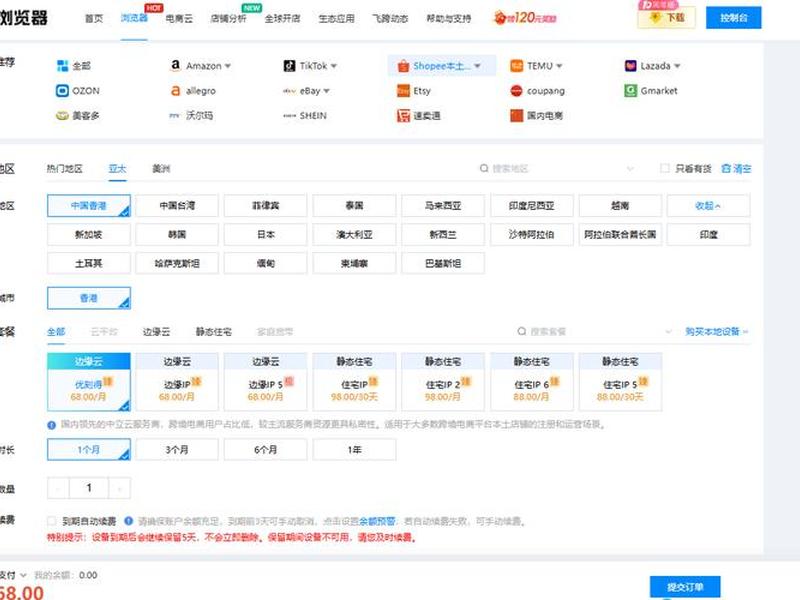The width and height of the screenshot is (800, 600).
Task: Choose the 中国台湾 region option
Action: (177, 206)
